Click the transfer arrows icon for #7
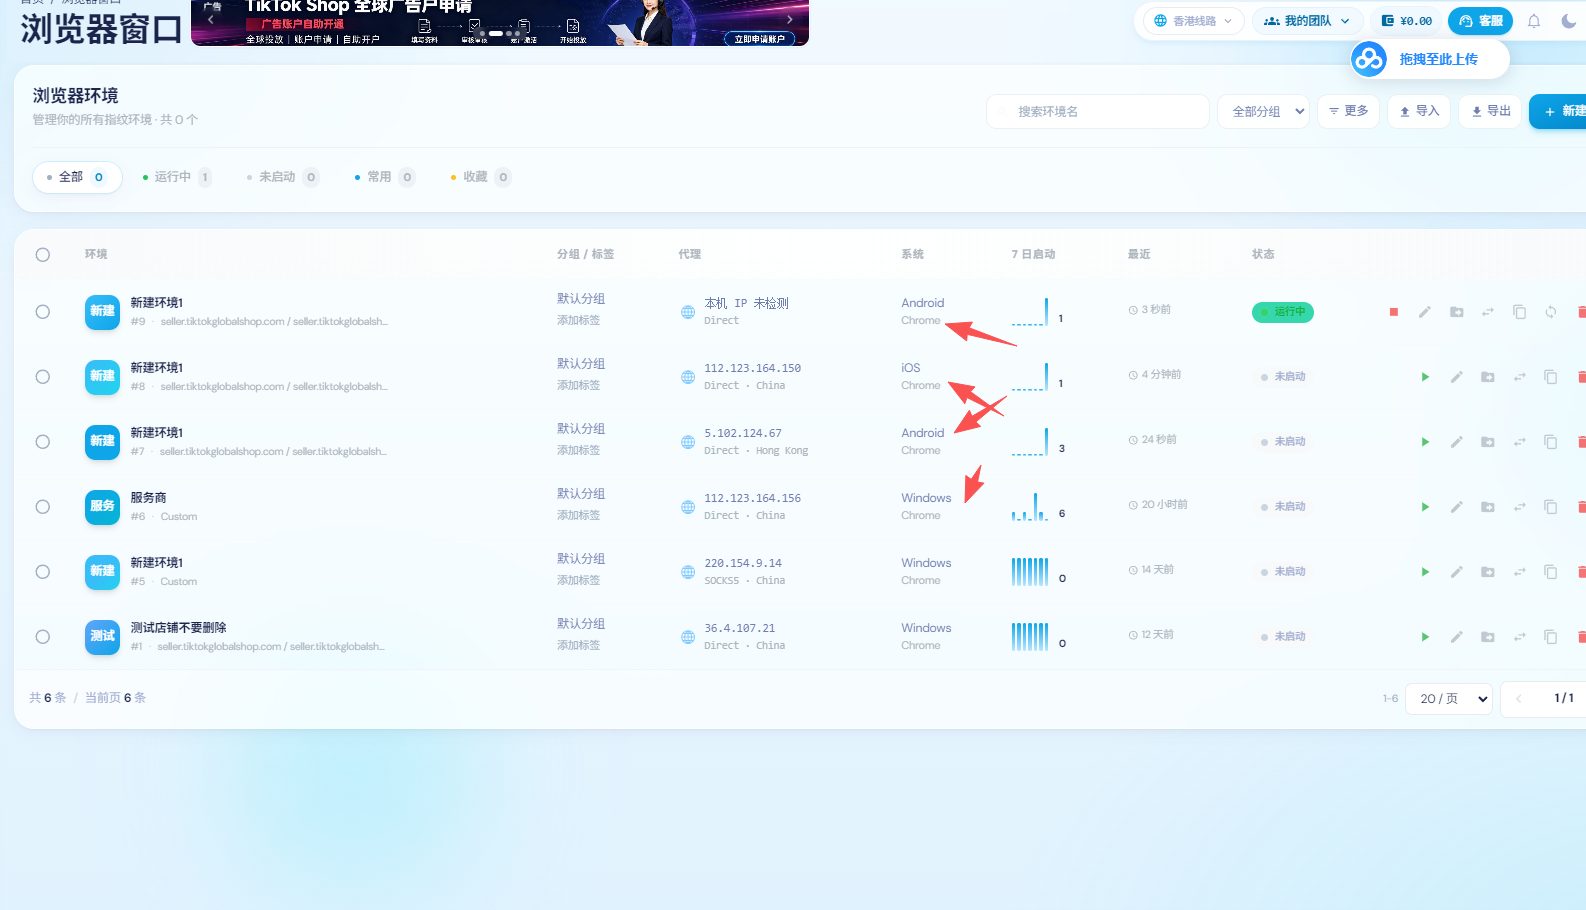This screenshot has width=1586, height=910. tap(1519, 442)
